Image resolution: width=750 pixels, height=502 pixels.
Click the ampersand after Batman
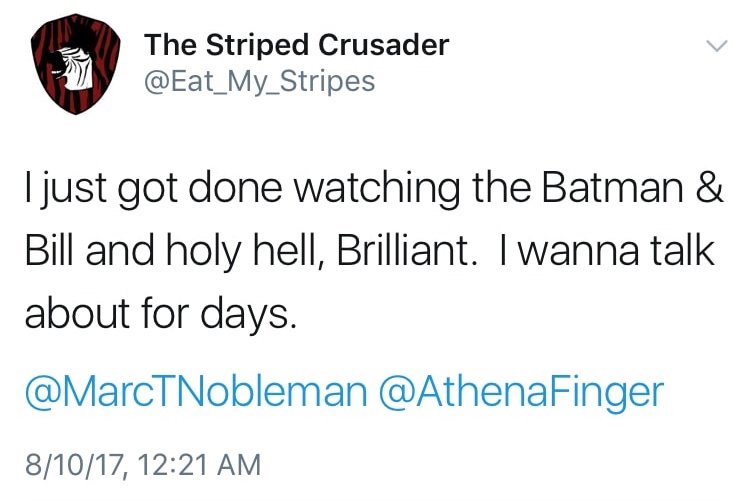click(x=706, y=190)
